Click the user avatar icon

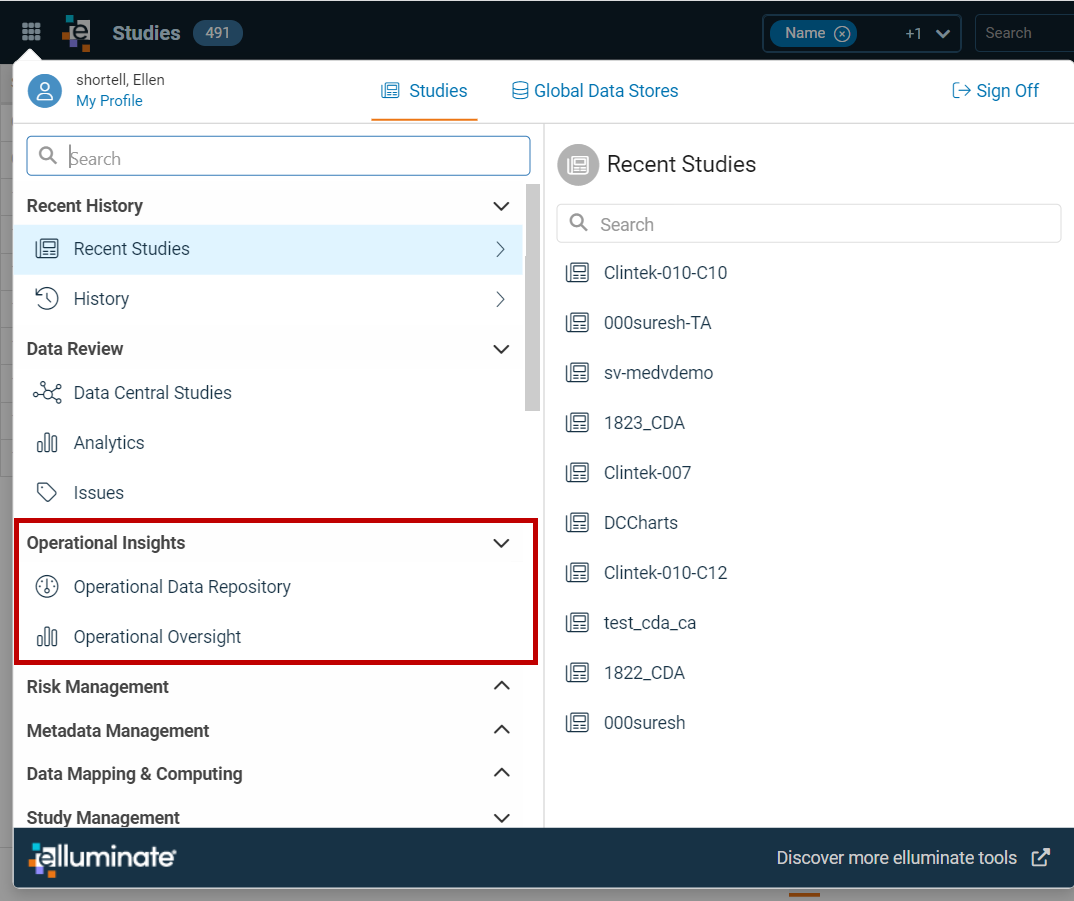pyautogui.click(x=45, y=91)
